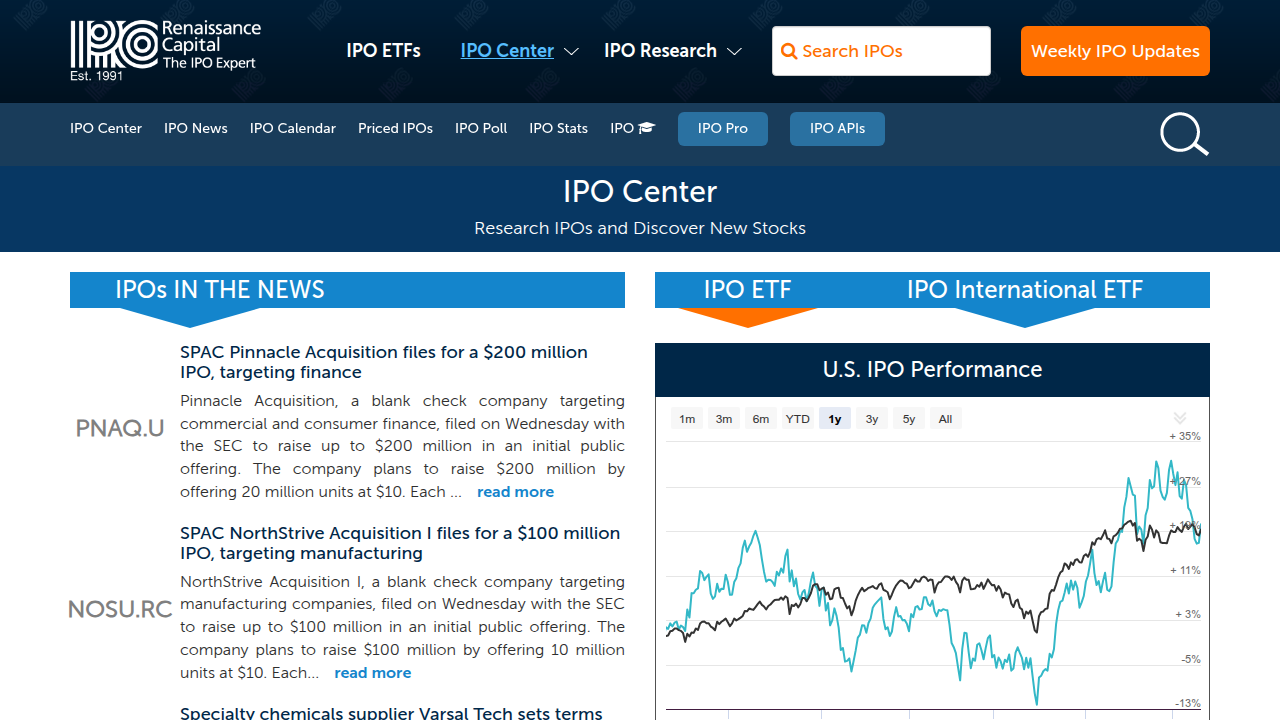Viewport: 1280px width, 720px height.
Task: Open the SPAC Pinnacle Acquisition headline
Action: coord(384,362)
